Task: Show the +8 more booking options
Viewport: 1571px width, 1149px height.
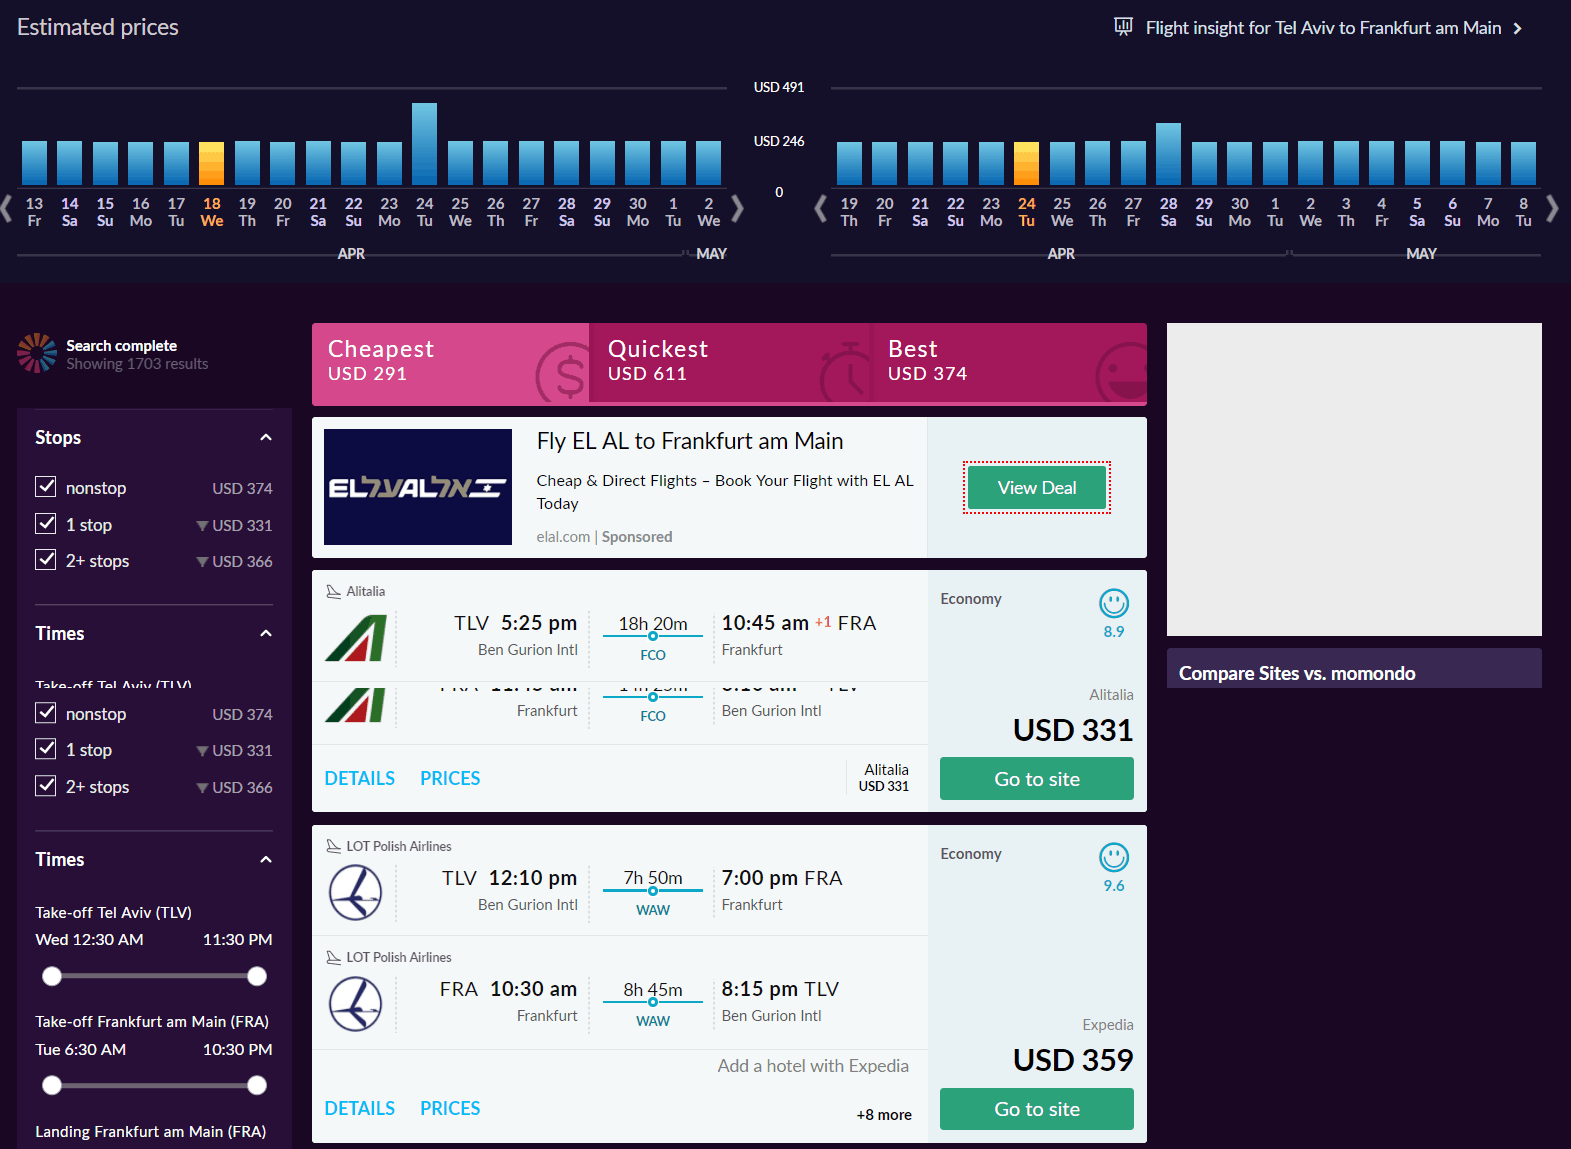Action: point(884,1115)
